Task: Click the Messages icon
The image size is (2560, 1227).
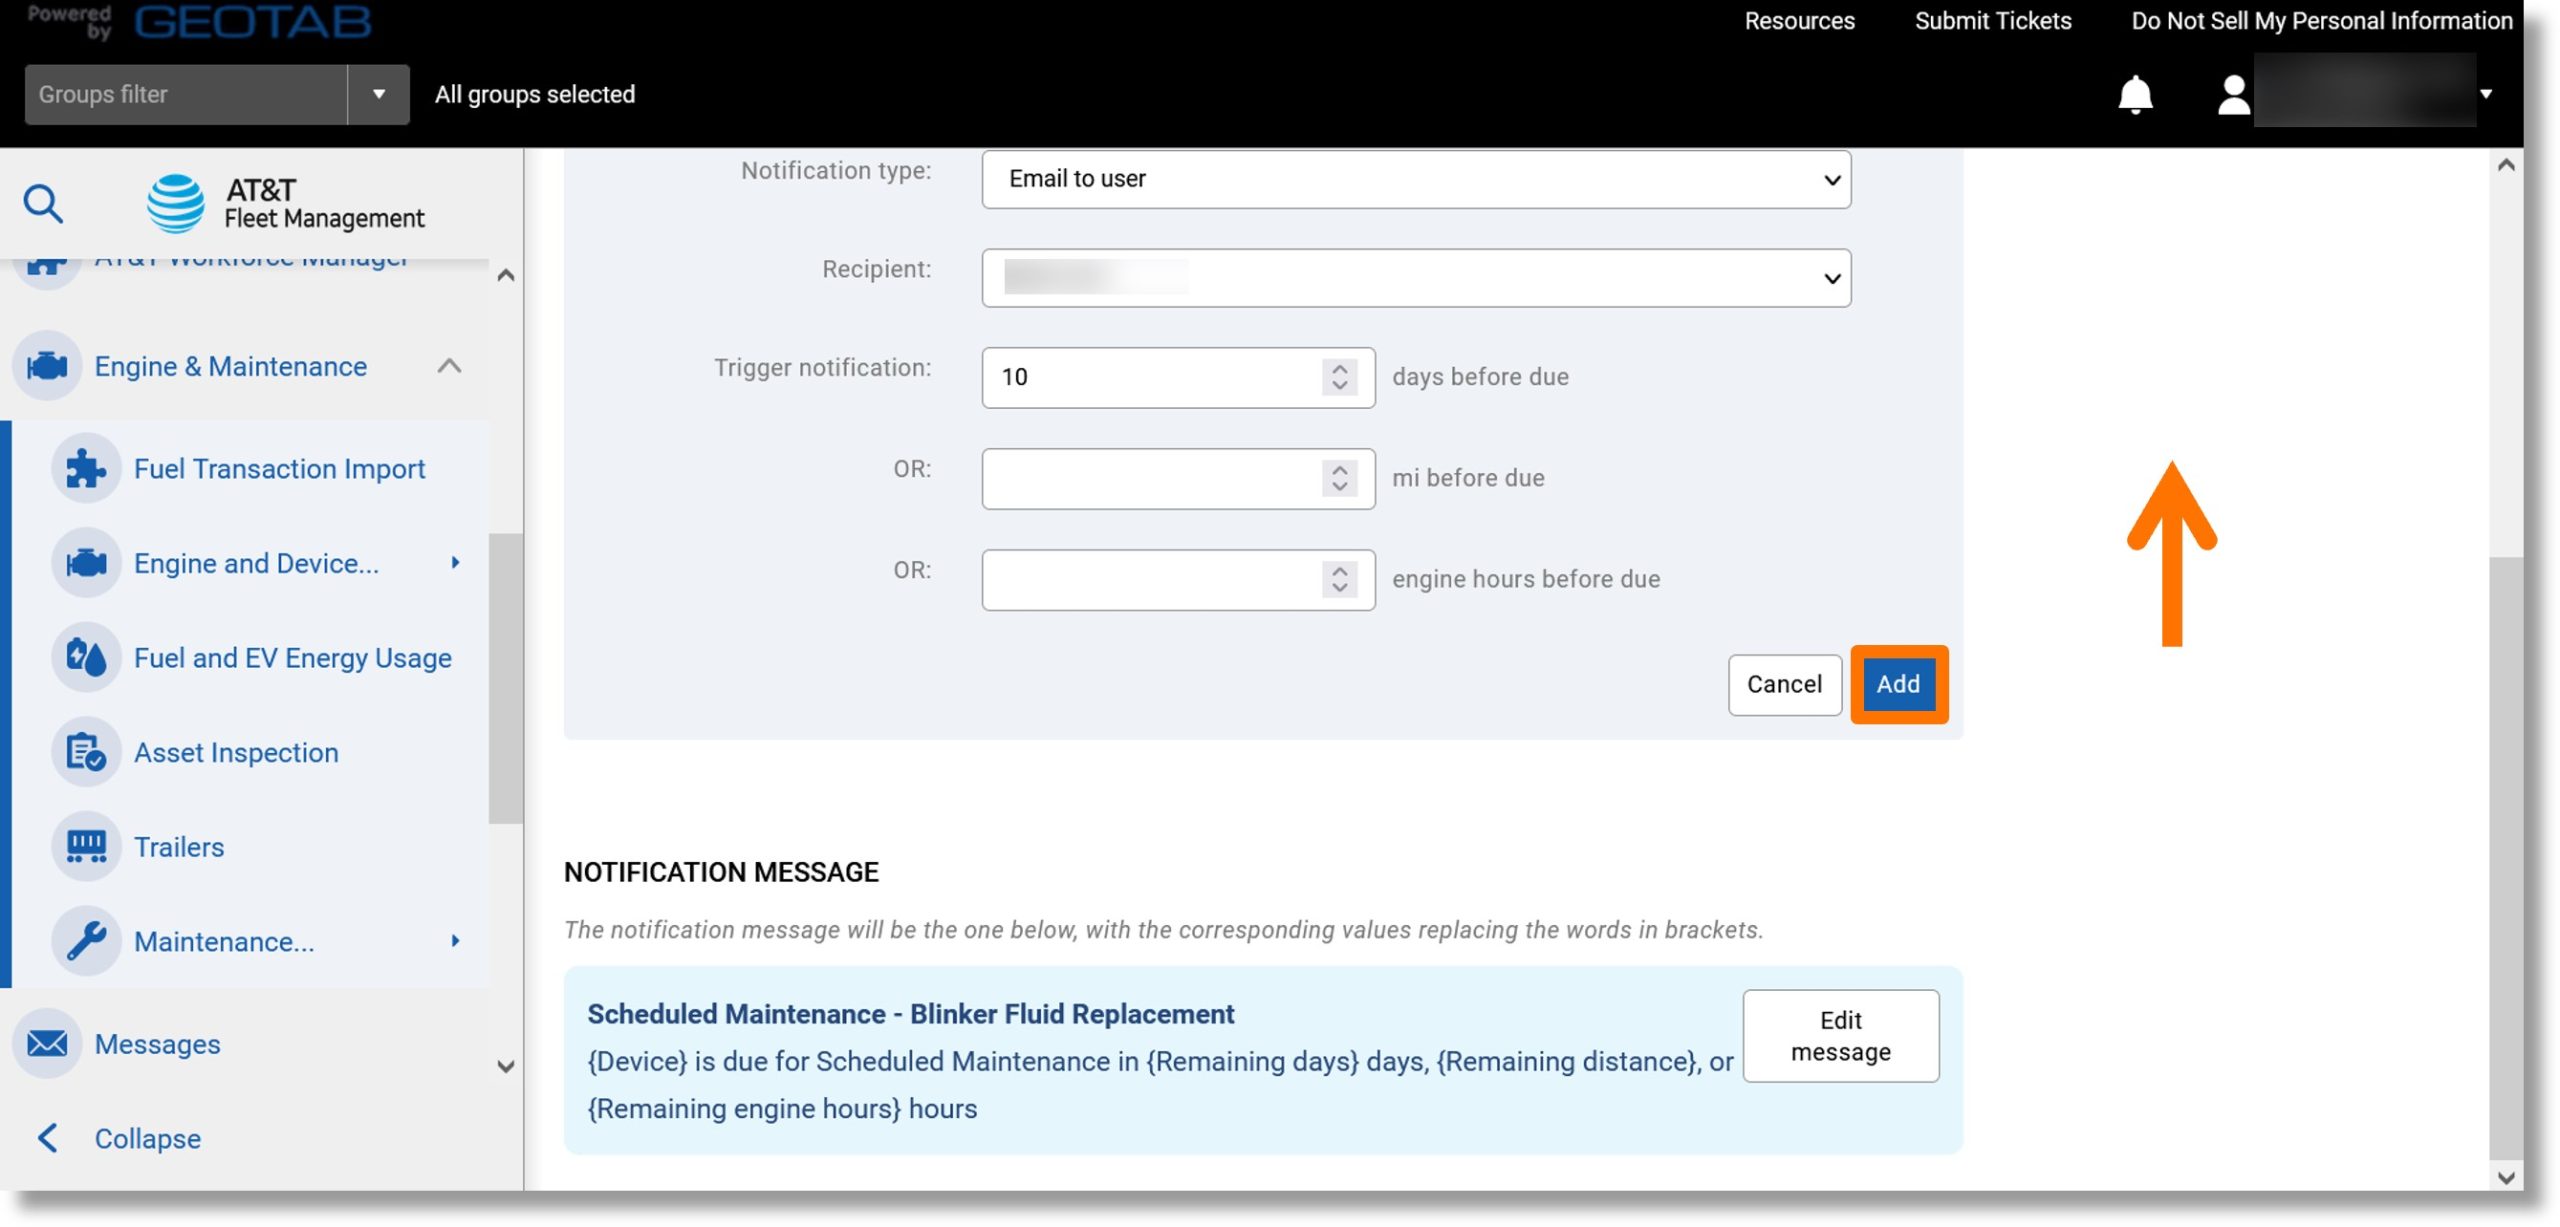Action: tap(46, 1043)
